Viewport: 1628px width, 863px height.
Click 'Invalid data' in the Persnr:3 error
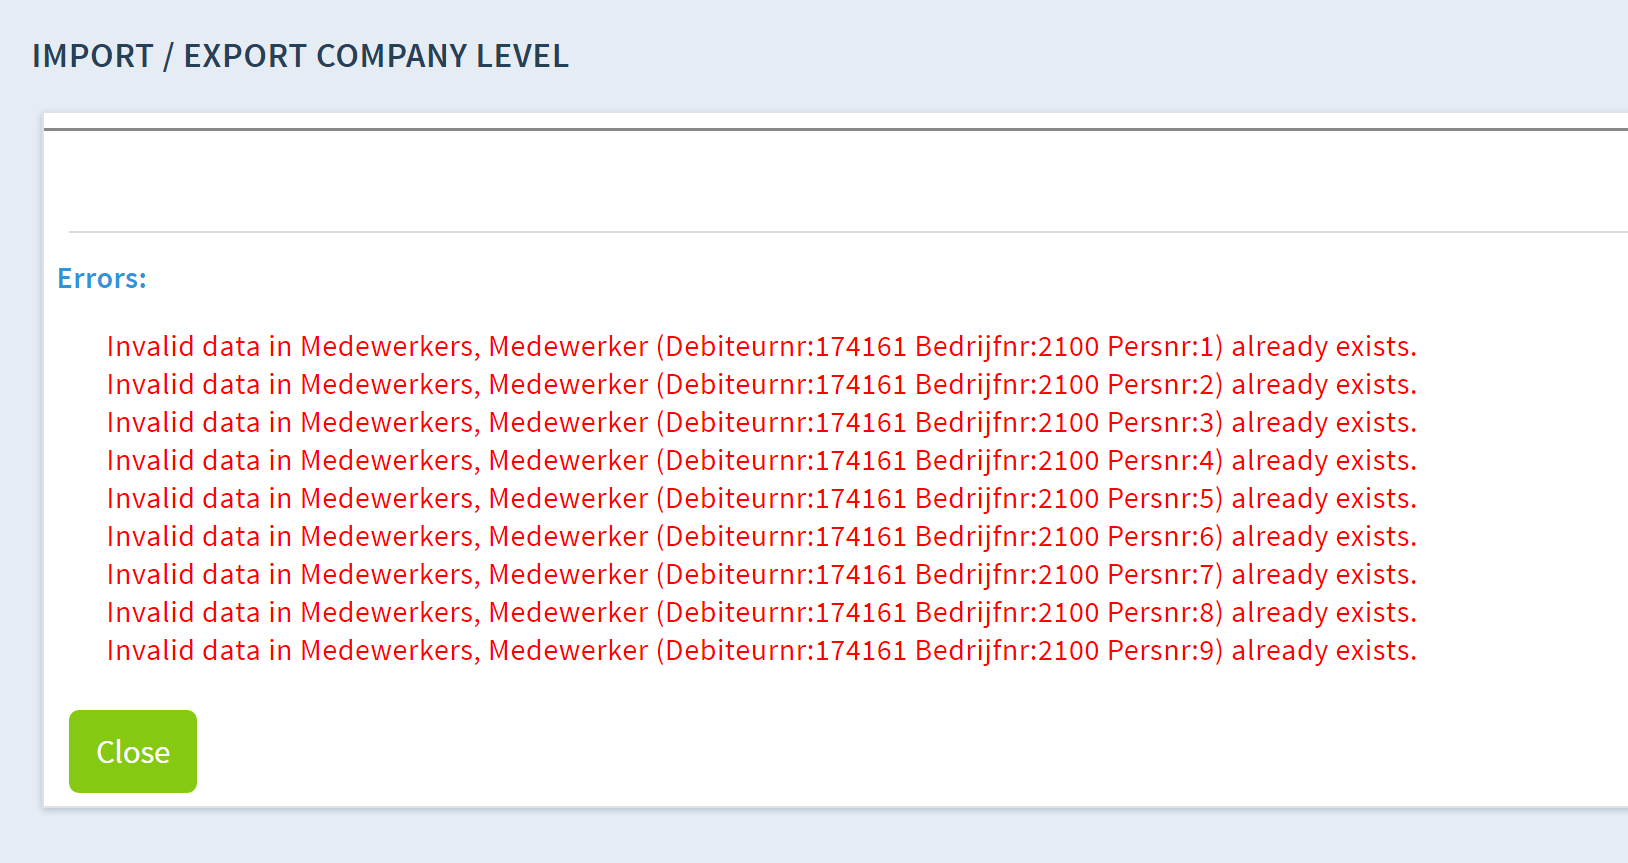click(183, 422)
